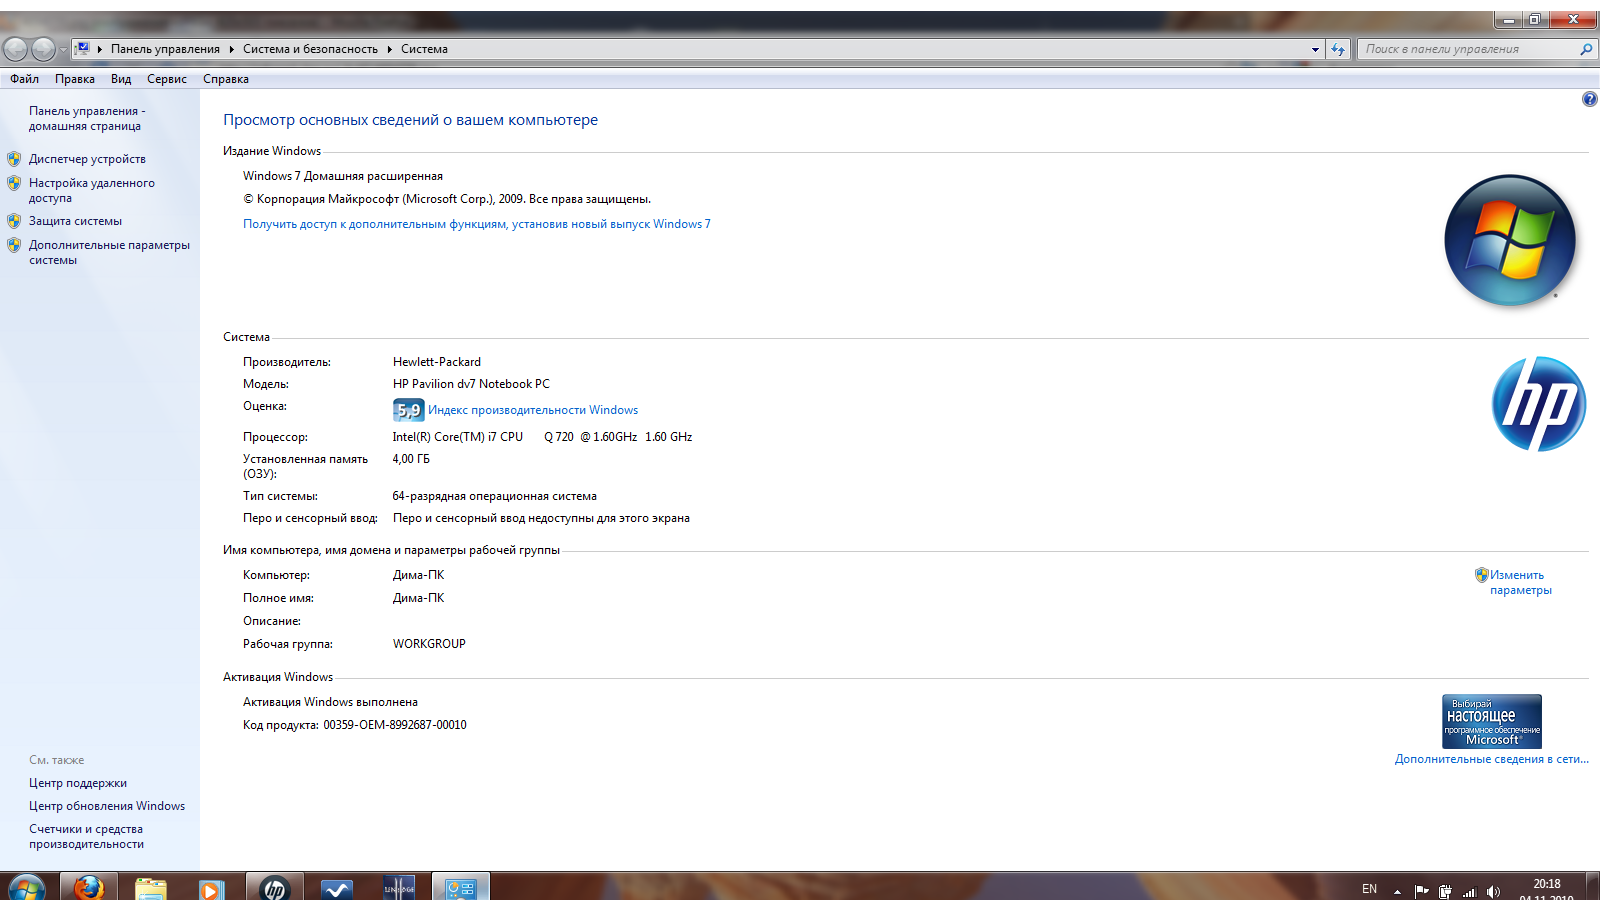Click "WORKGROUP" workgroup value

click(x=429, y=644)
